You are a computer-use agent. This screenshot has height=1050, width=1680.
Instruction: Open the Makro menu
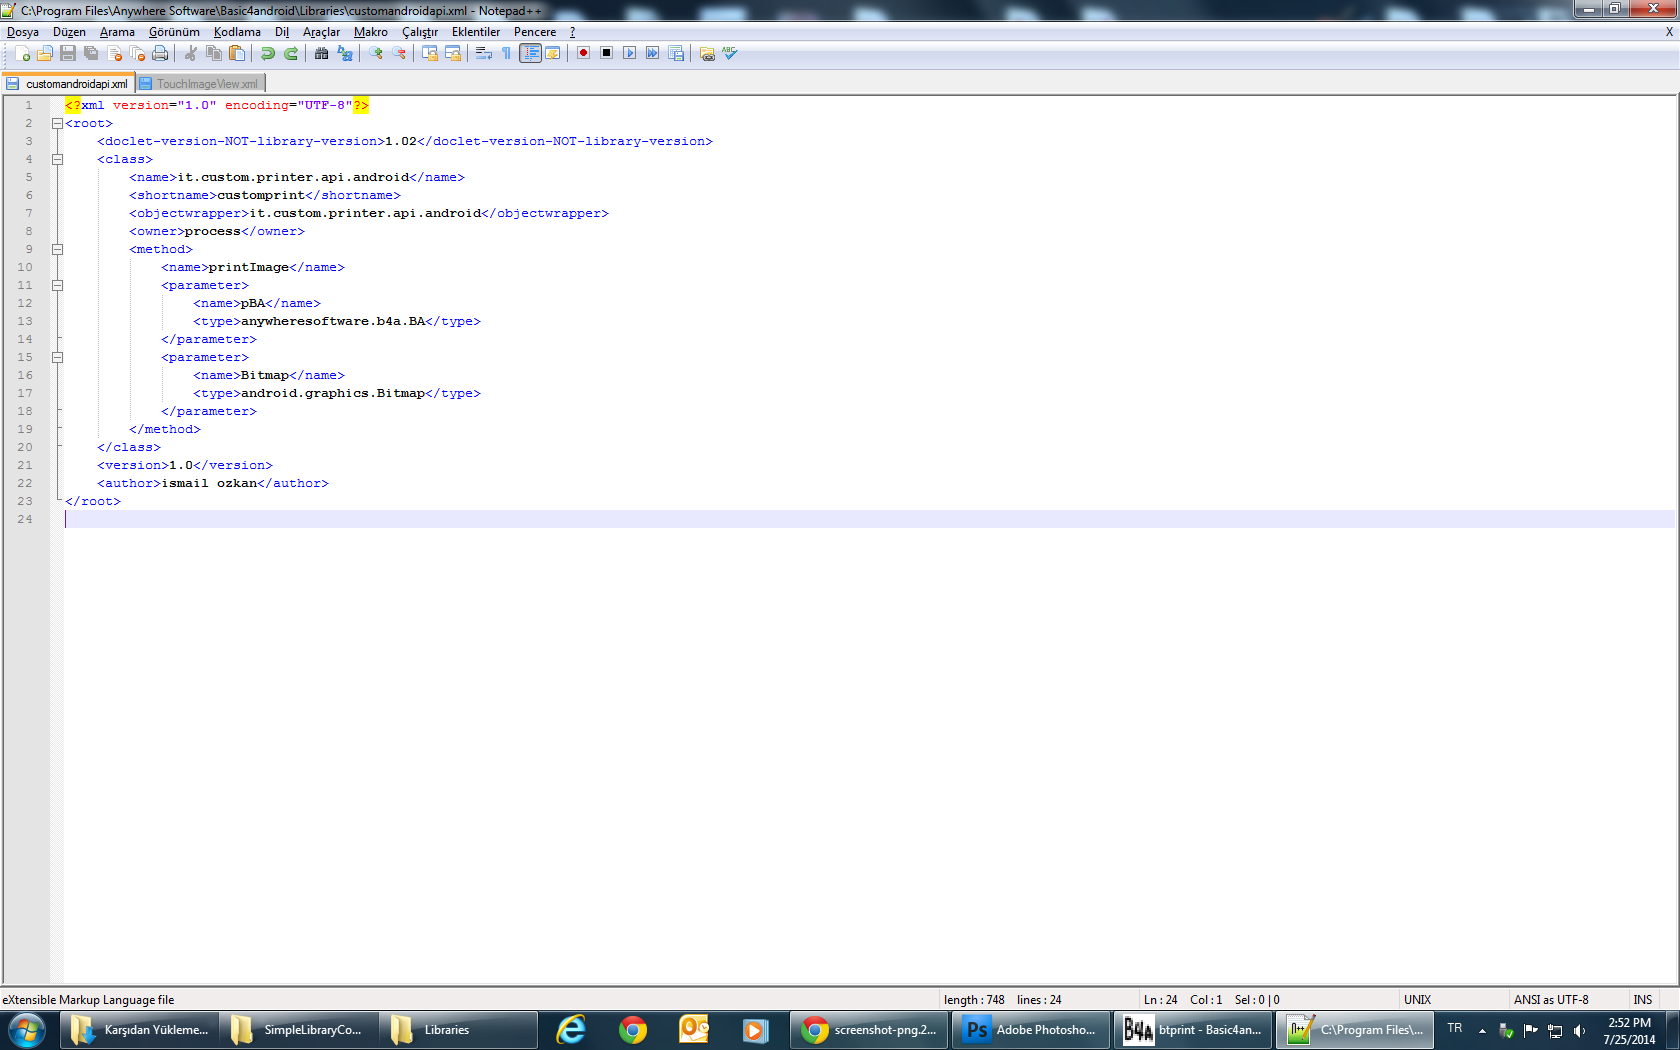371,32
